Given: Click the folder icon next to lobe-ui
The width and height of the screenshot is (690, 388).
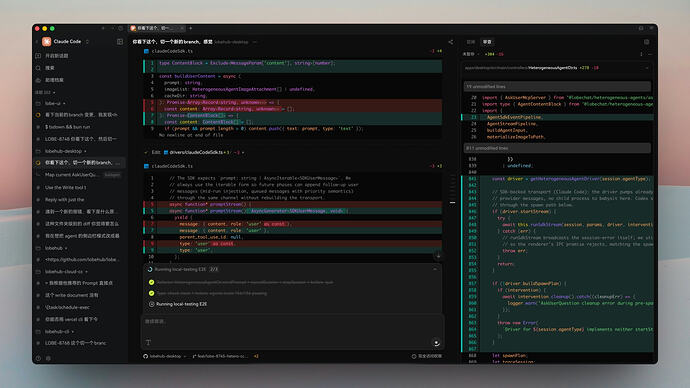Looking at the screenshot, I should pos(38,103).
